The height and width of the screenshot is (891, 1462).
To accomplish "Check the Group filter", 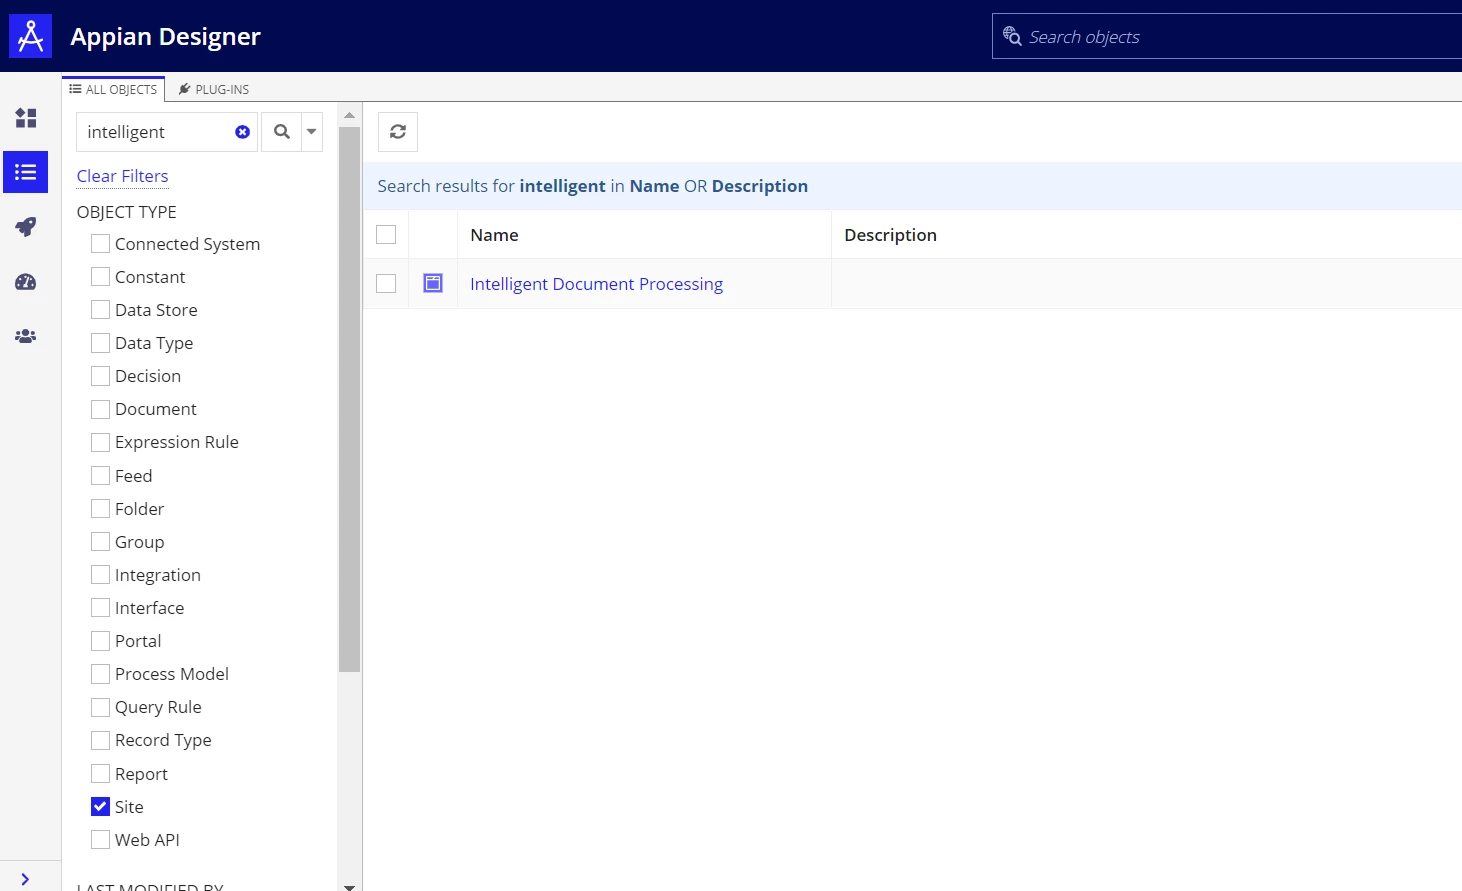I will click(x=100, y=542).
